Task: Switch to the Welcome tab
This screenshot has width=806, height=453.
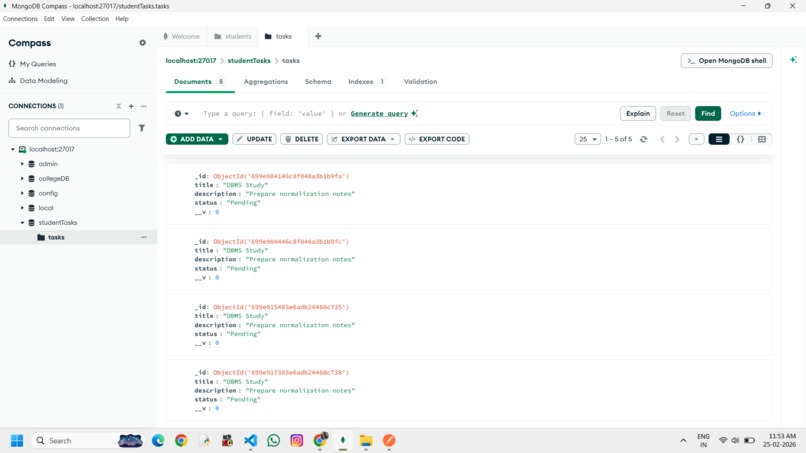Action: point(181,36)
